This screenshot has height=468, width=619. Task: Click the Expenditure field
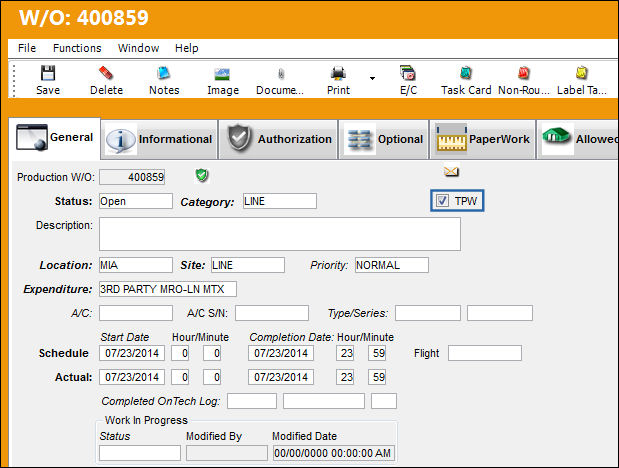(x=168, y=289)
